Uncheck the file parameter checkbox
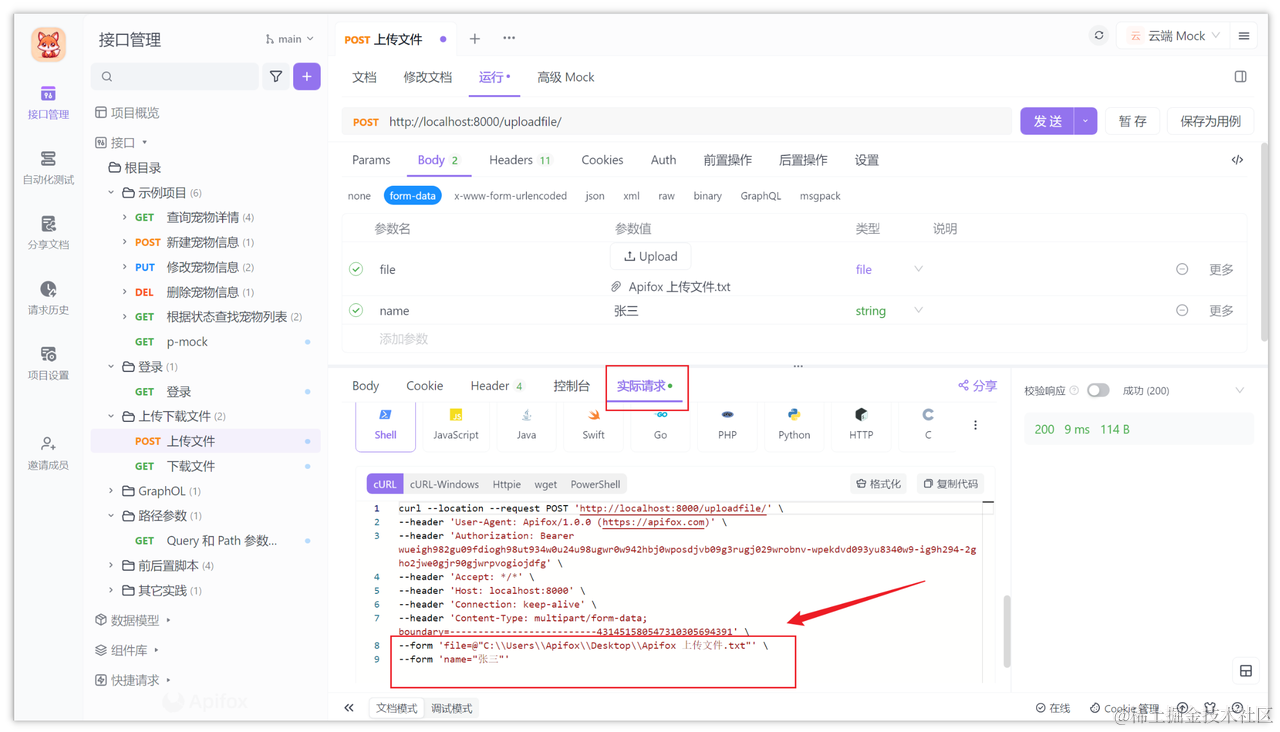The height and width of the screenshot is (732, 1280). 356,268
